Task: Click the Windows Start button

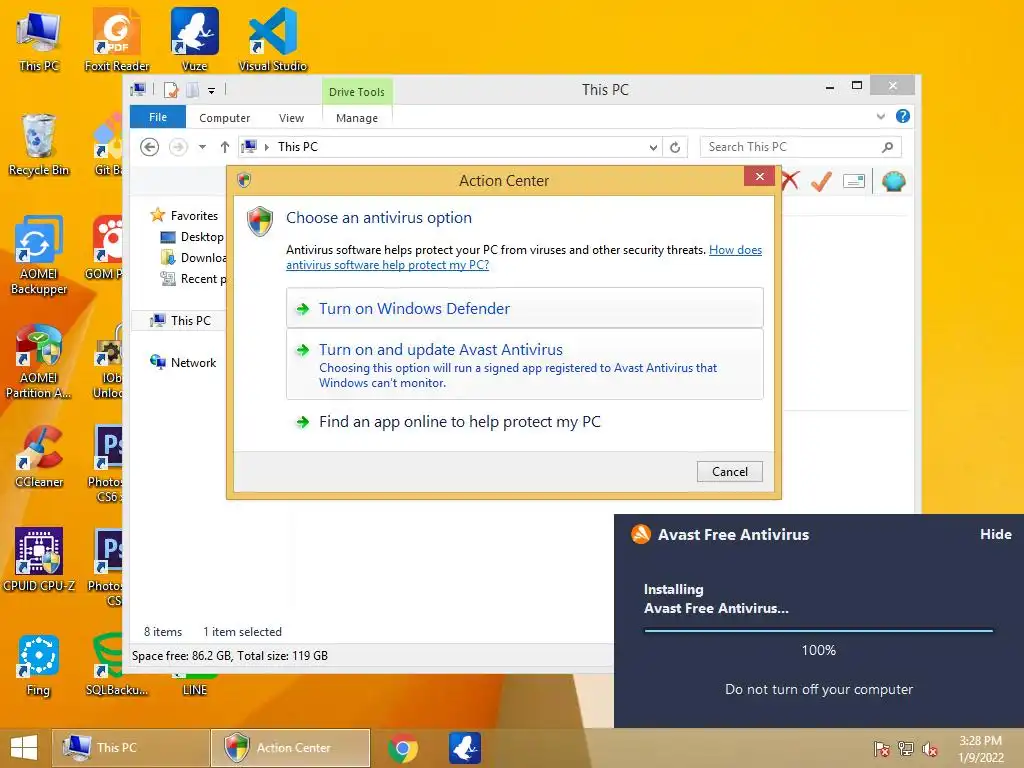Action: (x=24, y=748)
